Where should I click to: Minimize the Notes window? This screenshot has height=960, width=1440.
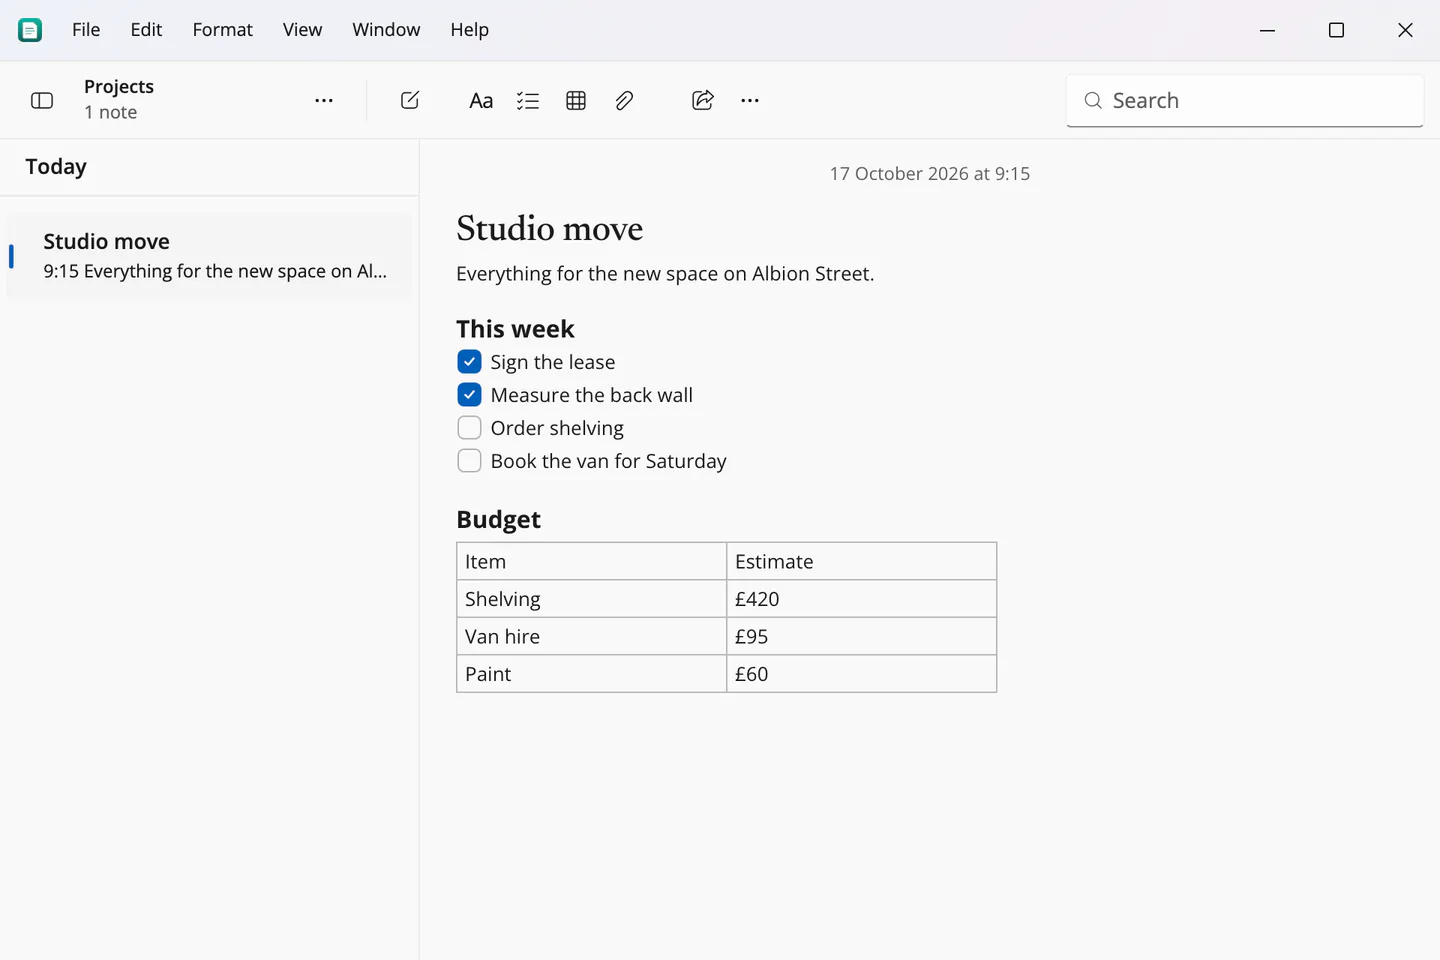1267,30
